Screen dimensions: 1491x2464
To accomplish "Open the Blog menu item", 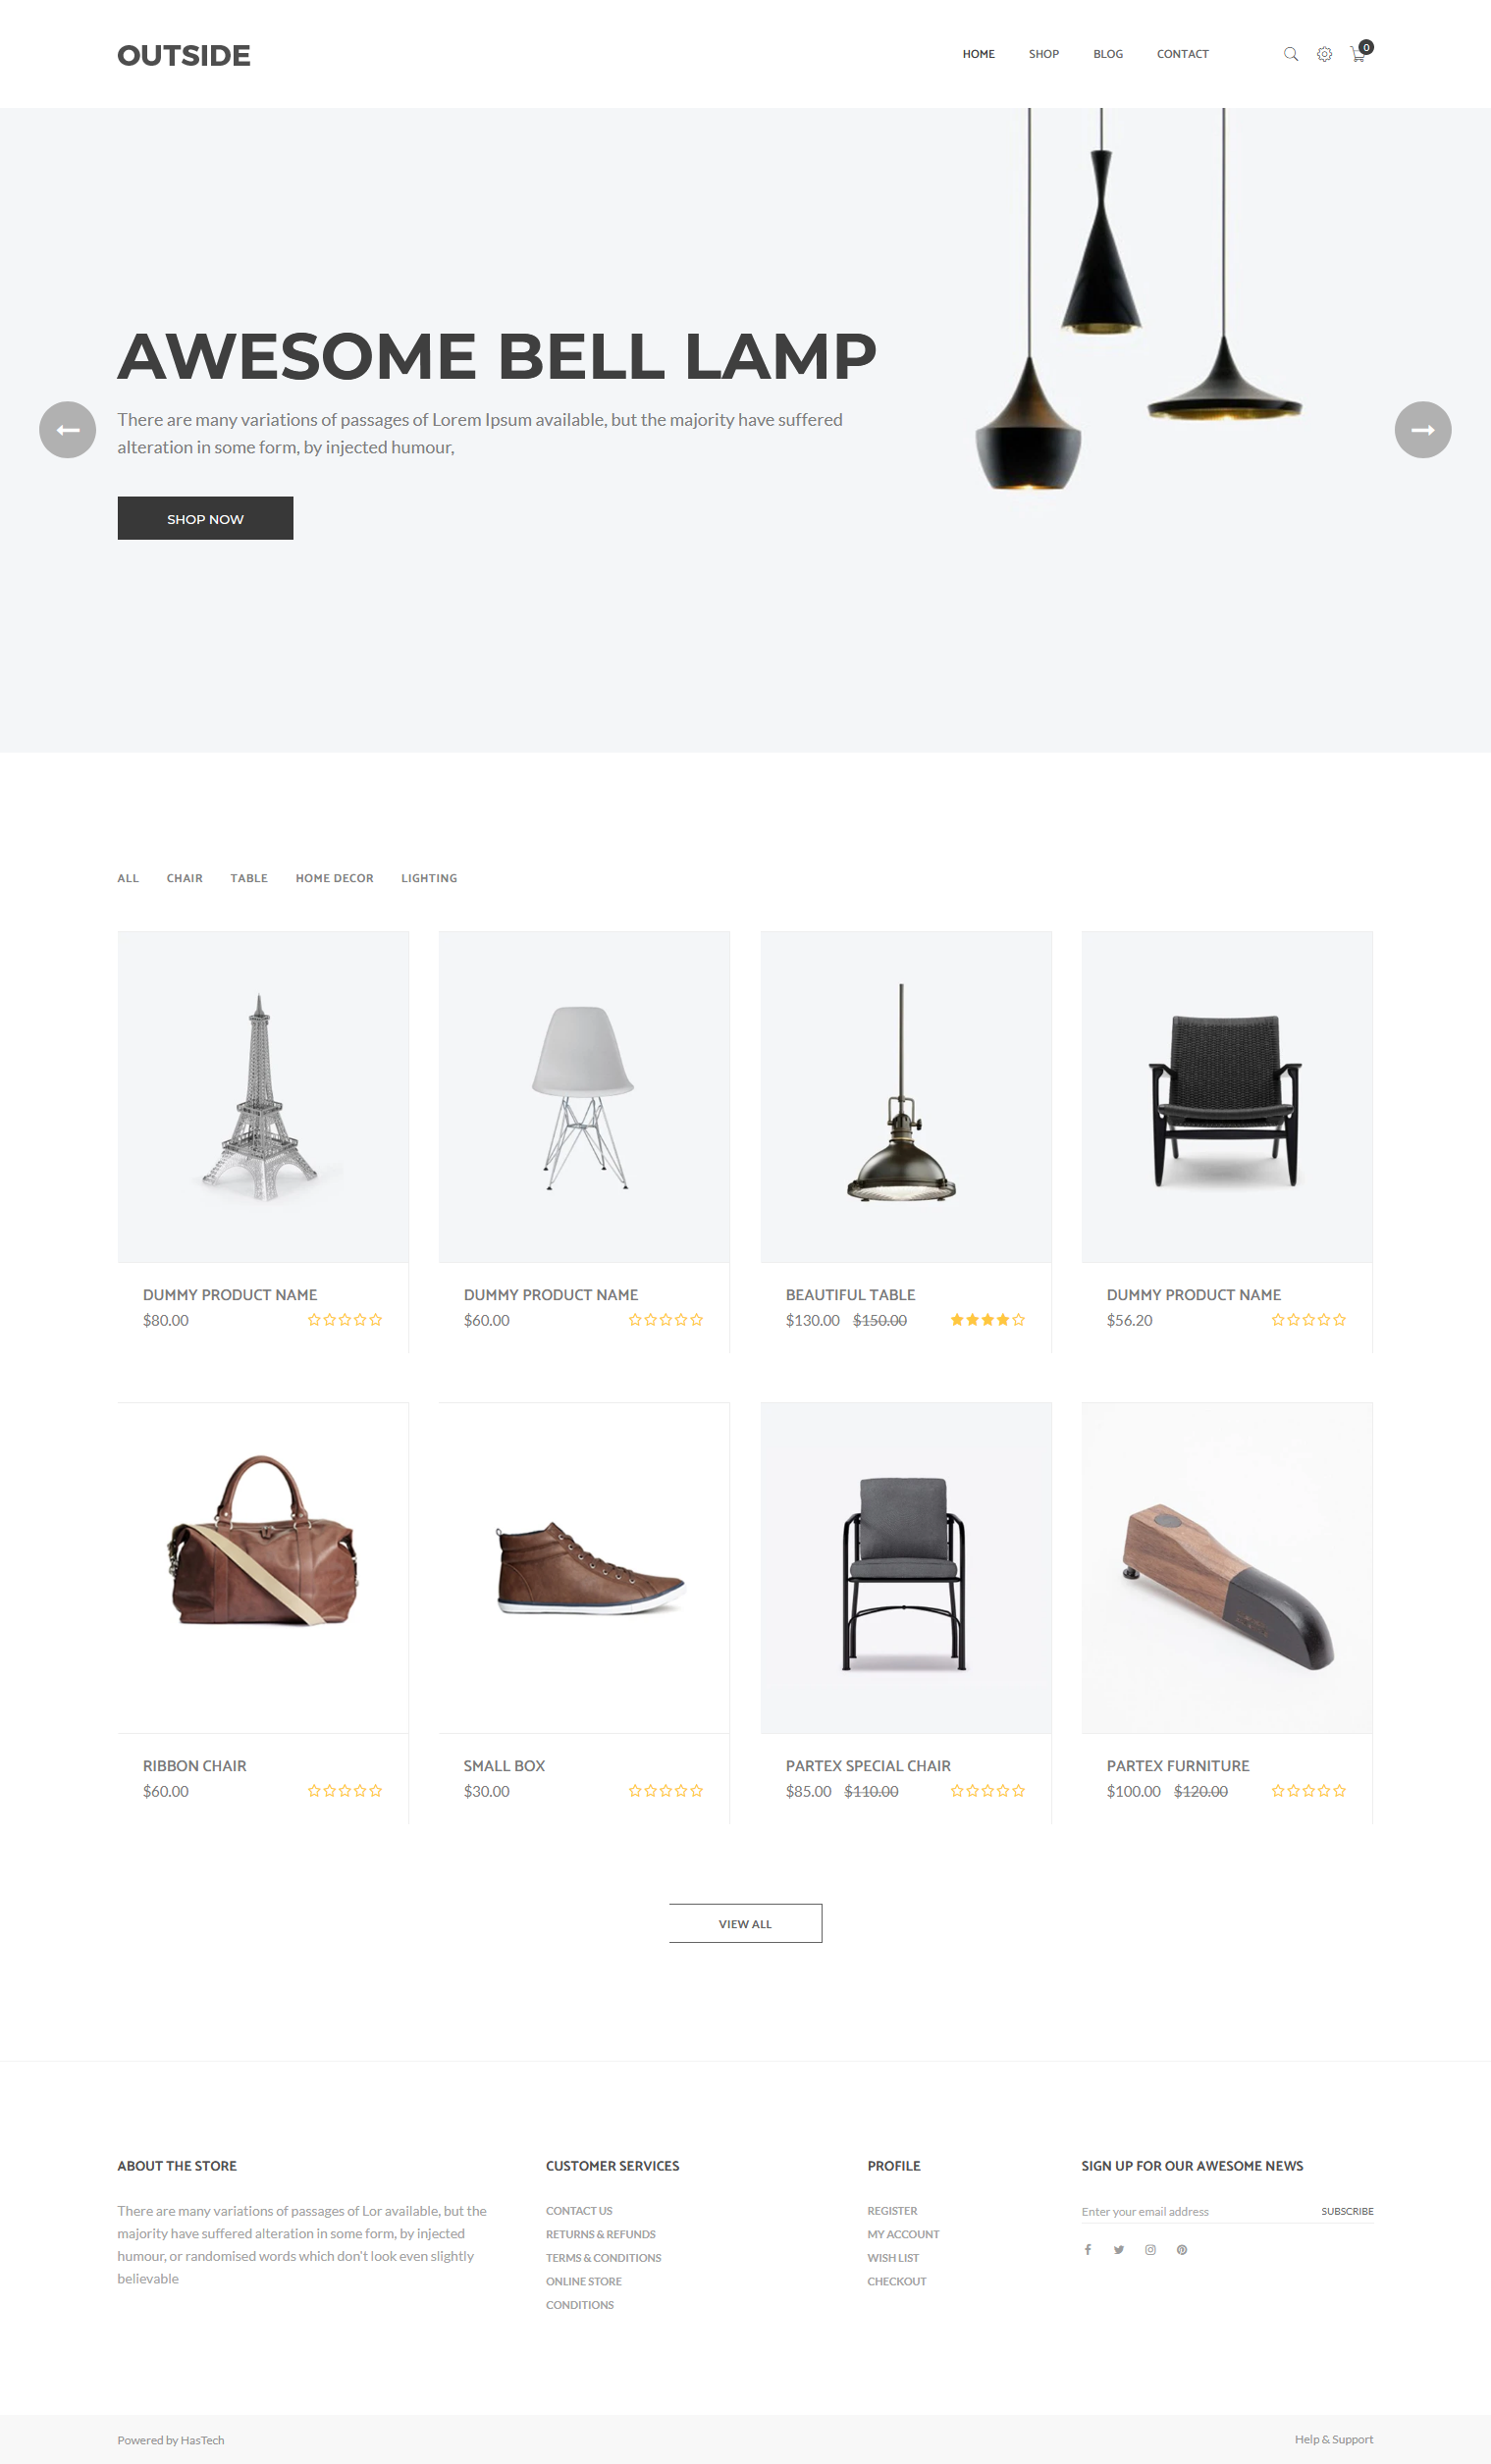I will [1108, 54].
